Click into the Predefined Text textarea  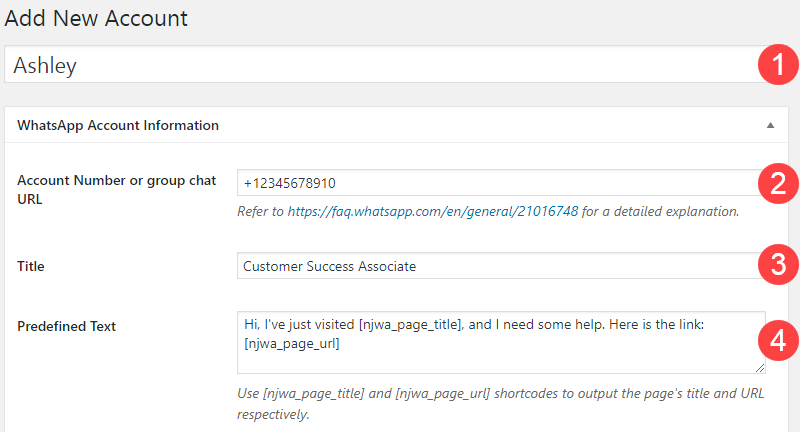(501, 343)
